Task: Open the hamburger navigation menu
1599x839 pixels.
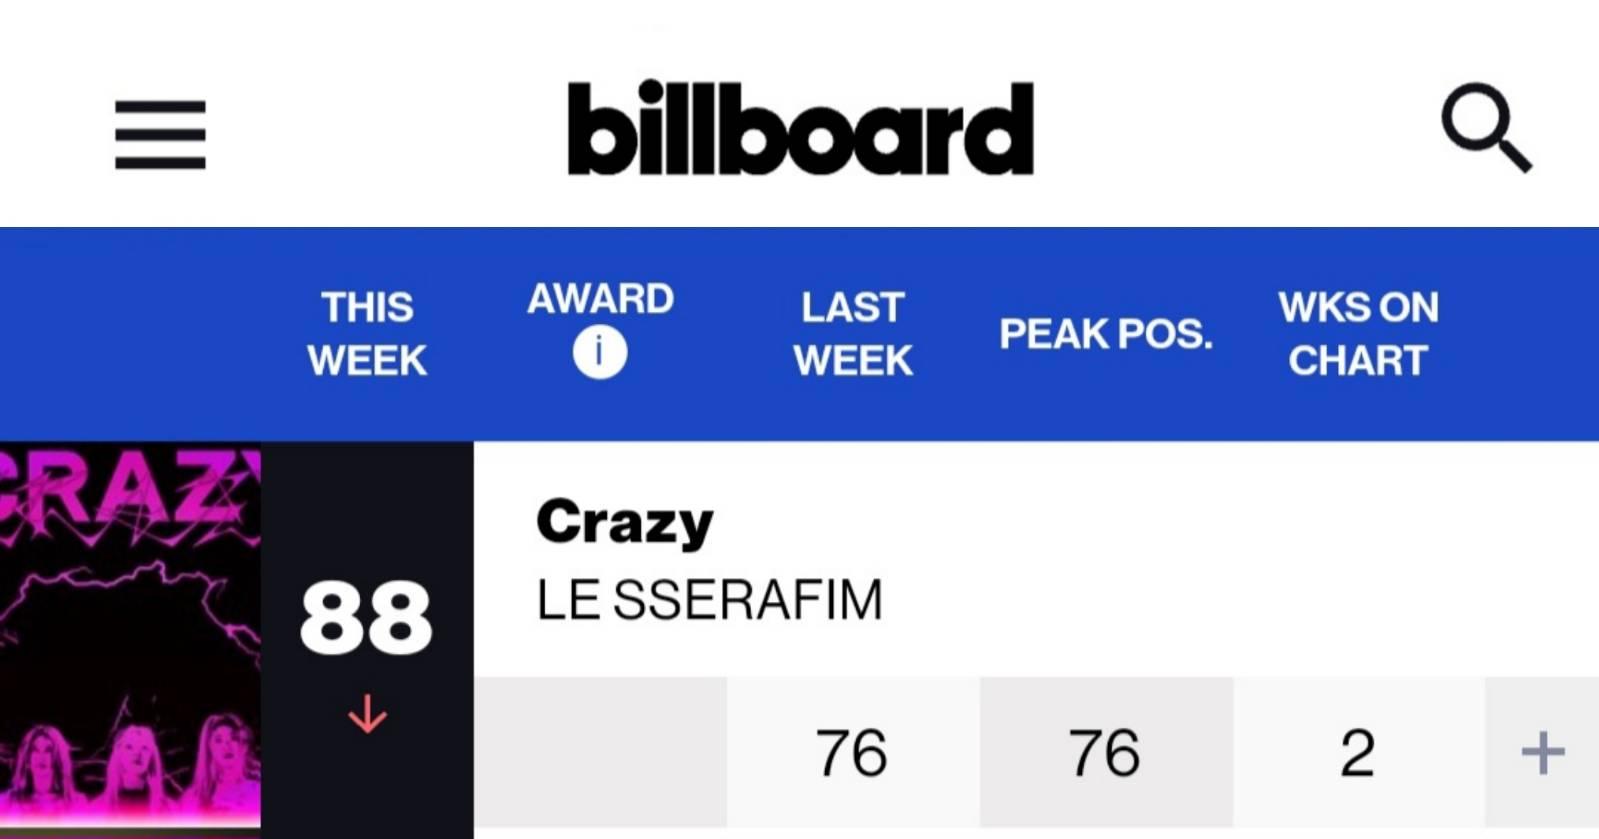Action: click(160, 134)
